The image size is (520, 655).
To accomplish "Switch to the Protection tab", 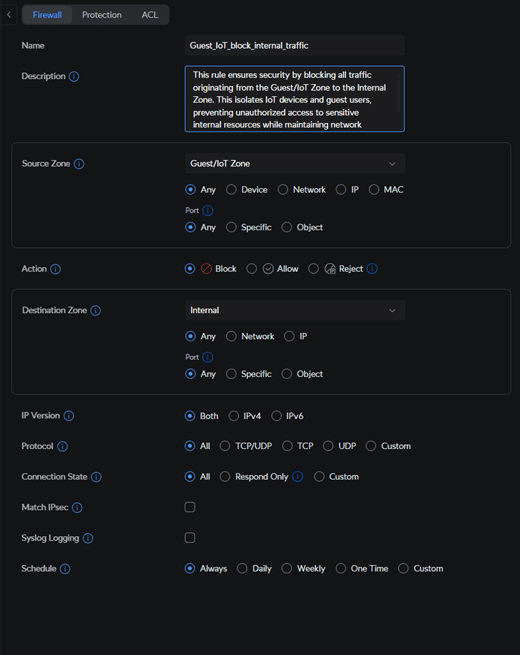I will [x=102, y=15].
